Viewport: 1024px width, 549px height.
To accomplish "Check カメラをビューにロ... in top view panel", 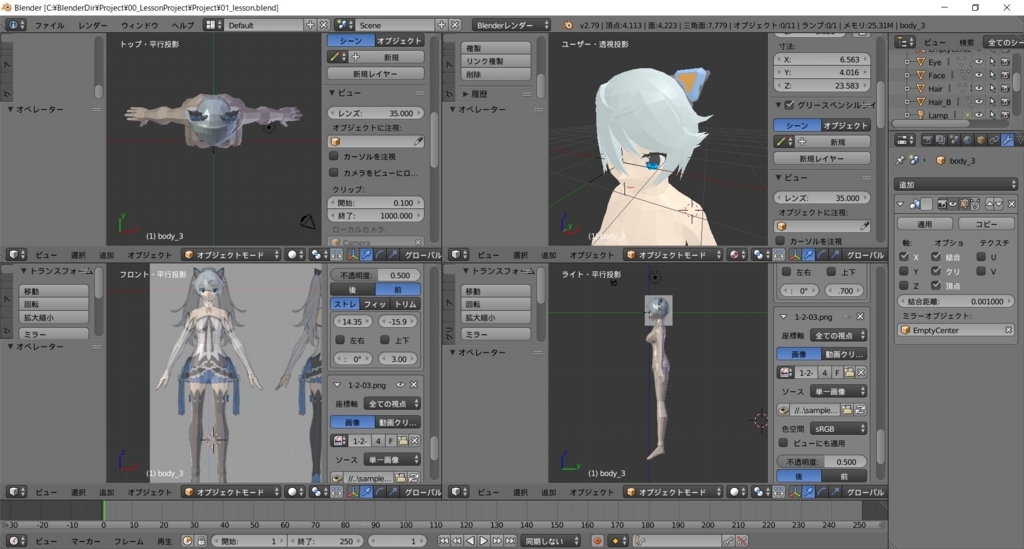I will point(334,172).
